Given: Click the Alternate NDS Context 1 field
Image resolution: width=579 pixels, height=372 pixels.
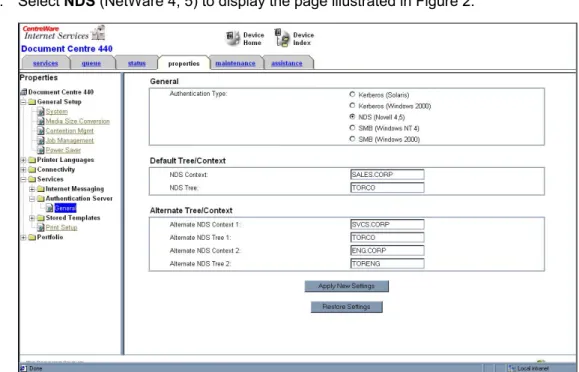Looking at the screenshot, I should pos(387,224).
